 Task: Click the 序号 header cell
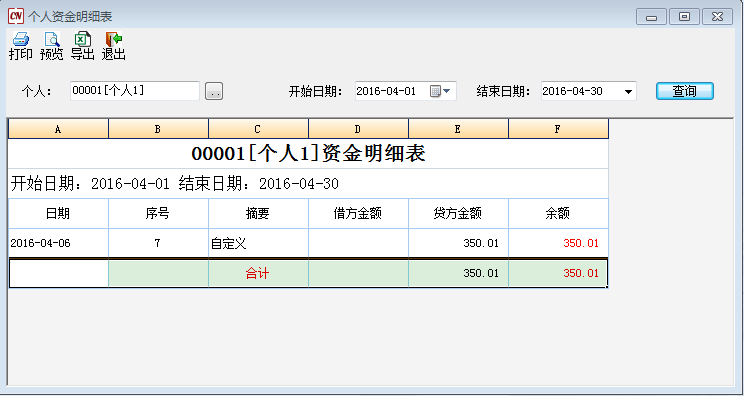click(x=158, y=213)
